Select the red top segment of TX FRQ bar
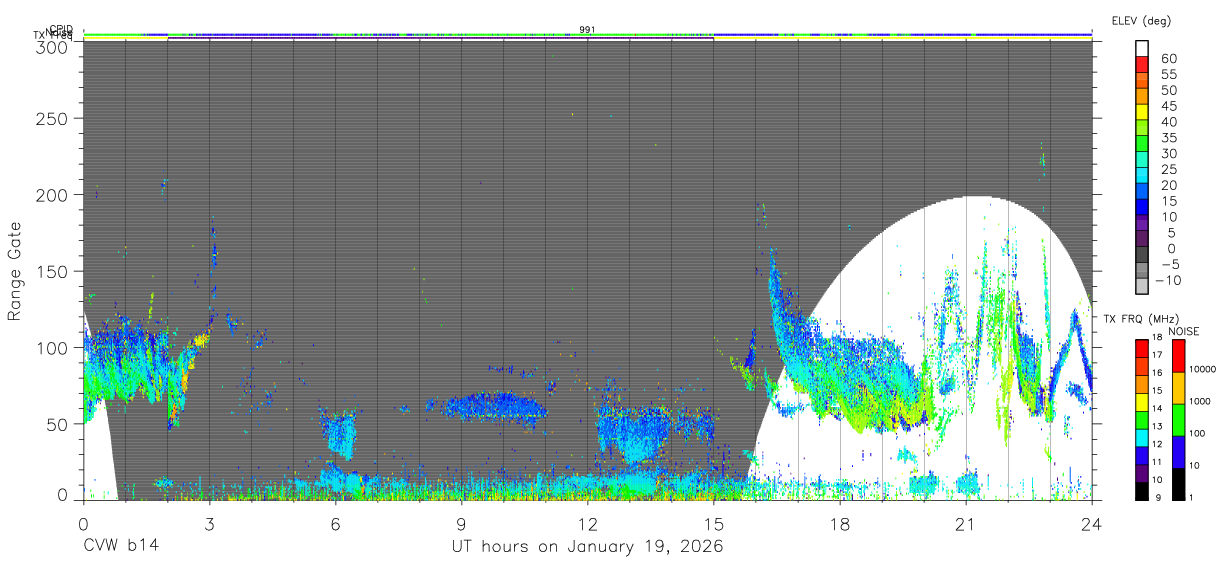 1142,349
